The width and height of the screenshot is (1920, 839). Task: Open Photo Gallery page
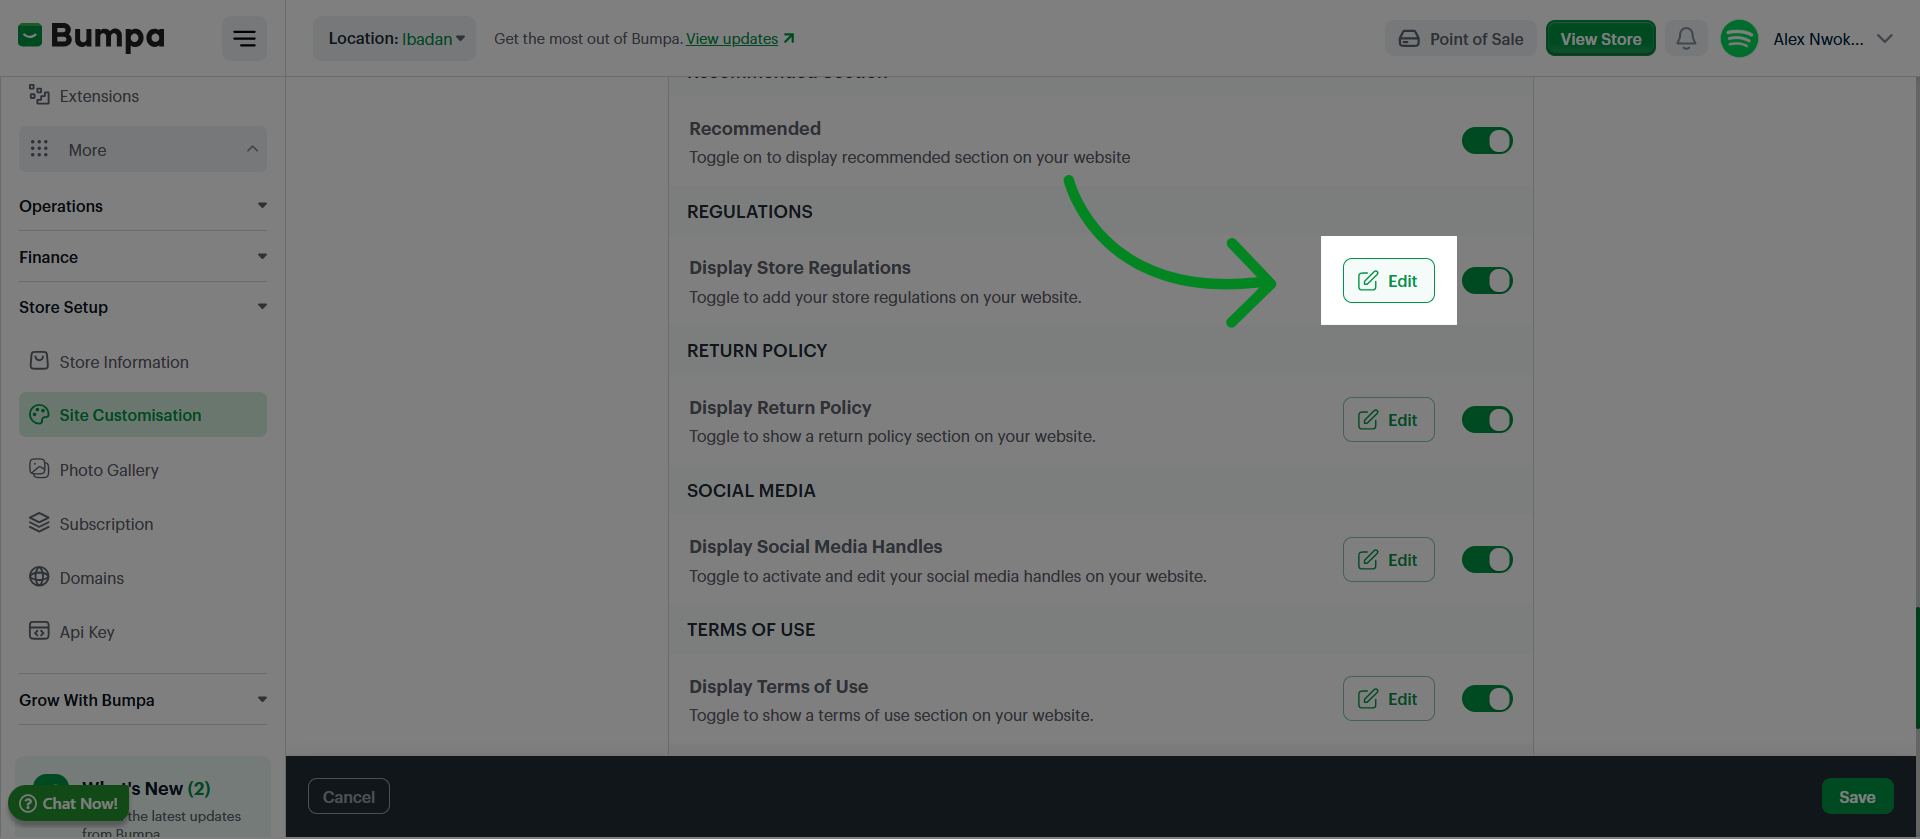(143, 470)
